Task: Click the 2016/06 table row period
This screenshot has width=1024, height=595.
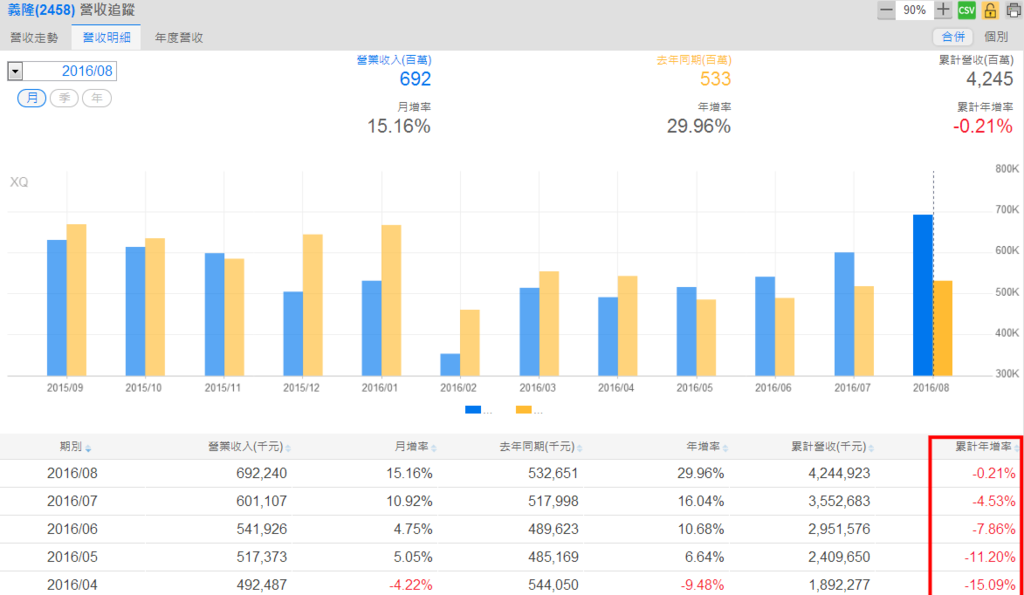Action: click(x=72, y=529)
